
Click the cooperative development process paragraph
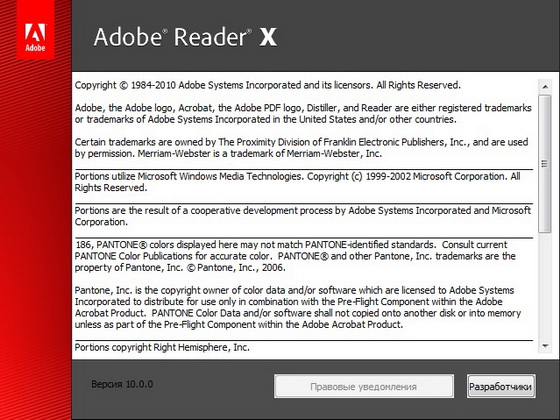pyautogui.click(x=302, y=216)
